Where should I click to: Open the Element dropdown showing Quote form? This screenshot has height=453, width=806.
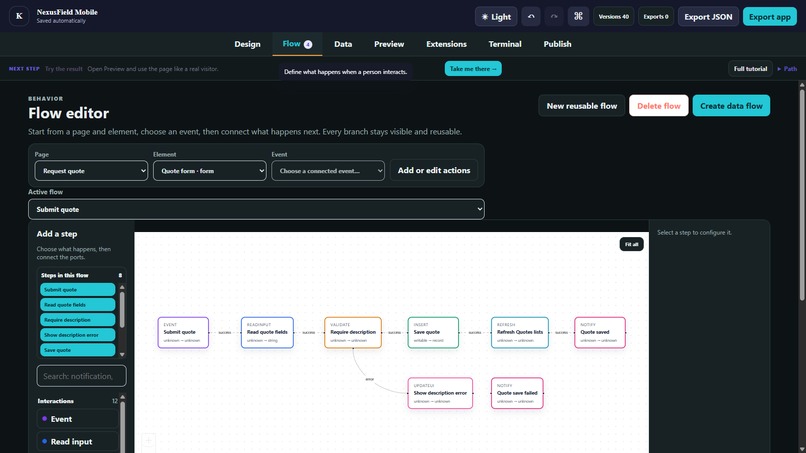[210, 171]
